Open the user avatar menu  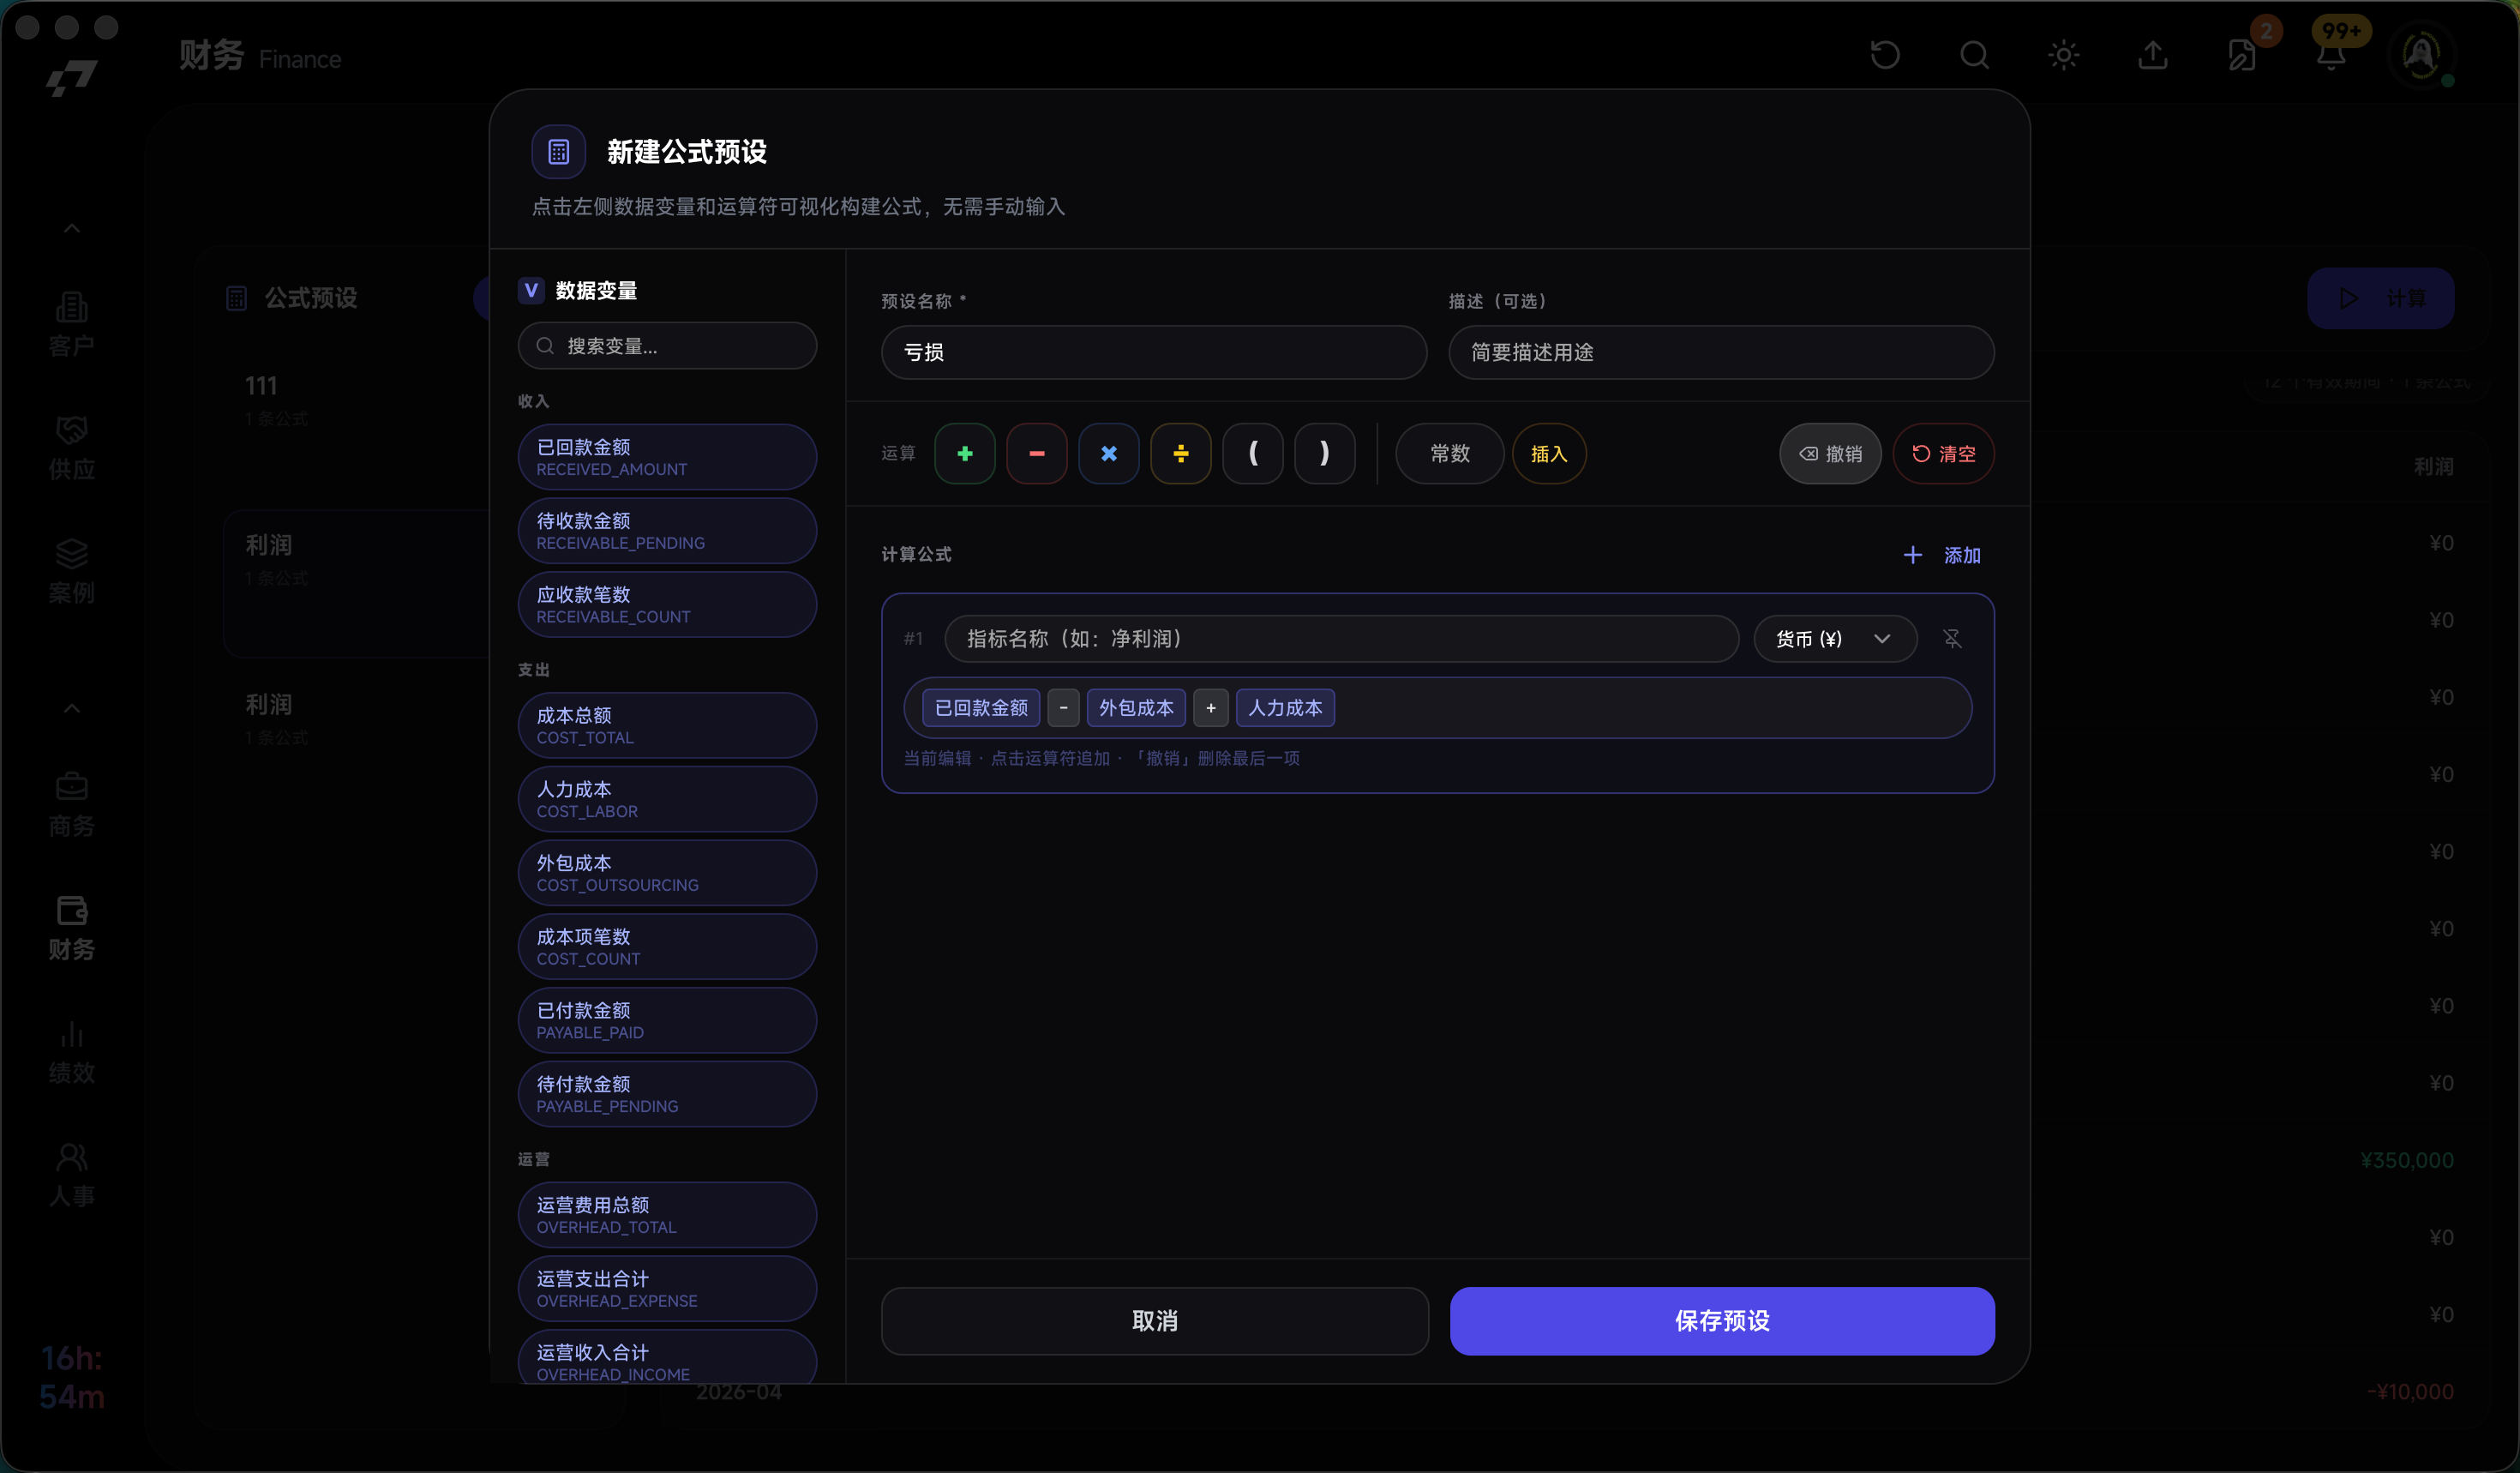click(x=2421, y=54)
